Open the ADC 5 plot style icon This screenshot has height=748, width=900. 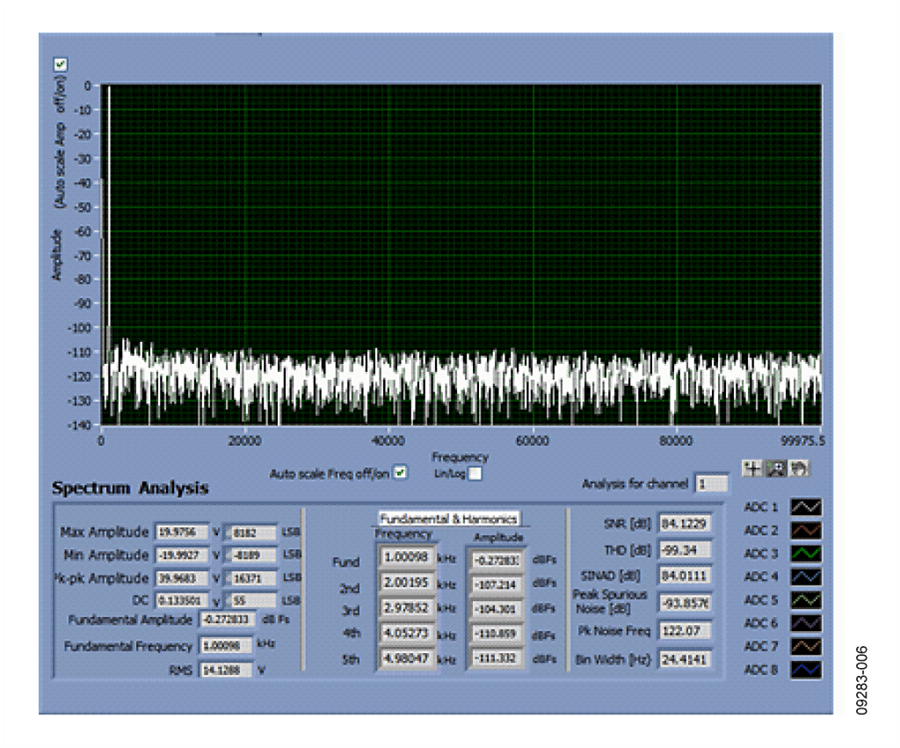click(x=806, y=600)
